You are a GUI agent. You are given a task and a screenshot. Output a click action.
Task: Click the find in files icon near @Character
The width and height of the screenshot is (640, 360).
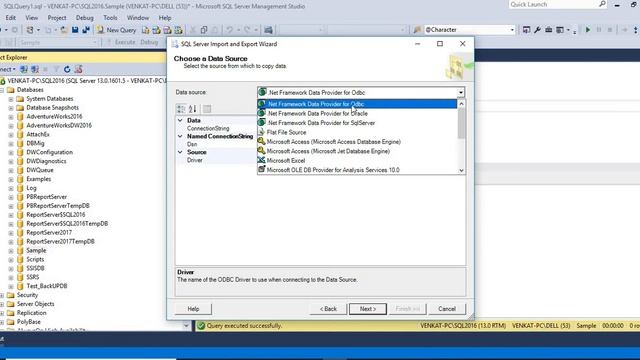pos(417,30)
